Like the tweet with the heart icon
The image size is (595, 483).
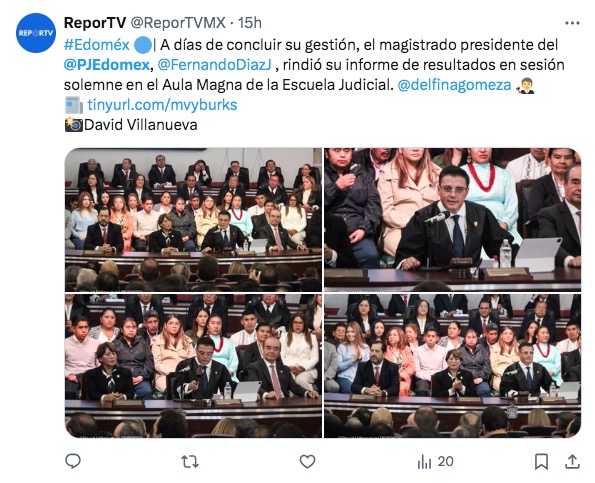pos(307,462)
